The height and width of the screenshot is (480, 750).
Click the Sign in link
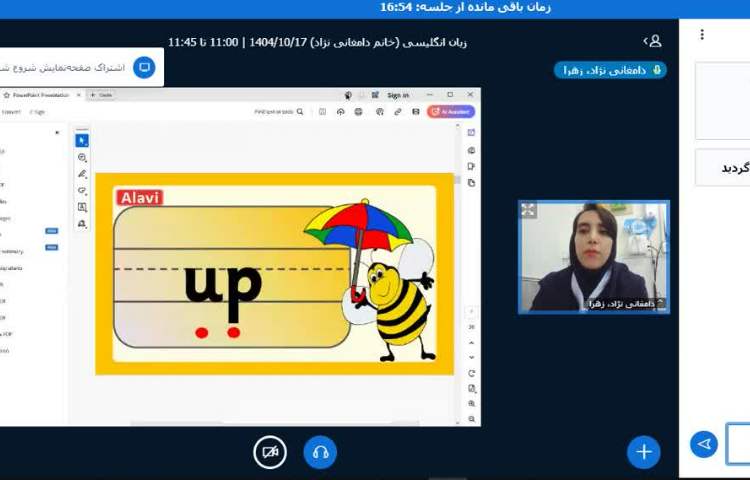click(x=398, y=95)
